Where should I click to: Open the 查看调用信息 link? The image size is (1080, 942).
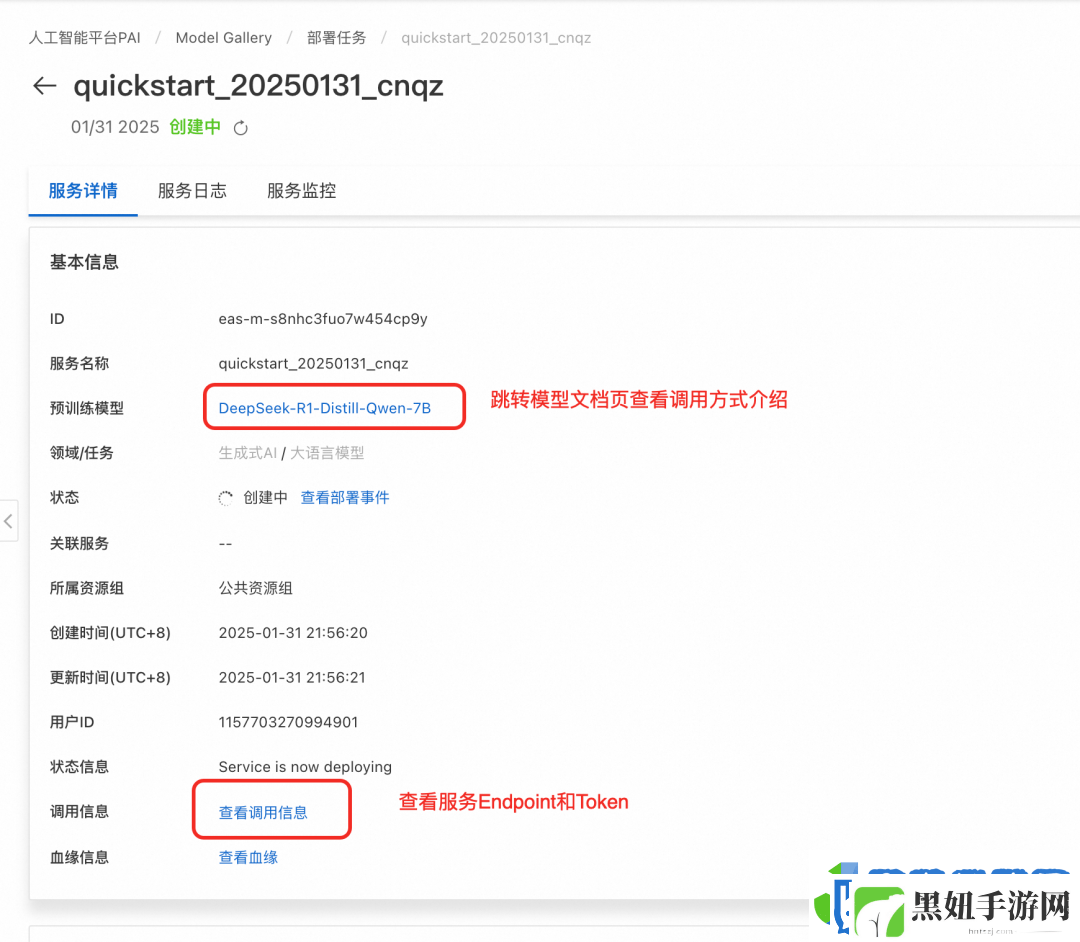[263, 813]
